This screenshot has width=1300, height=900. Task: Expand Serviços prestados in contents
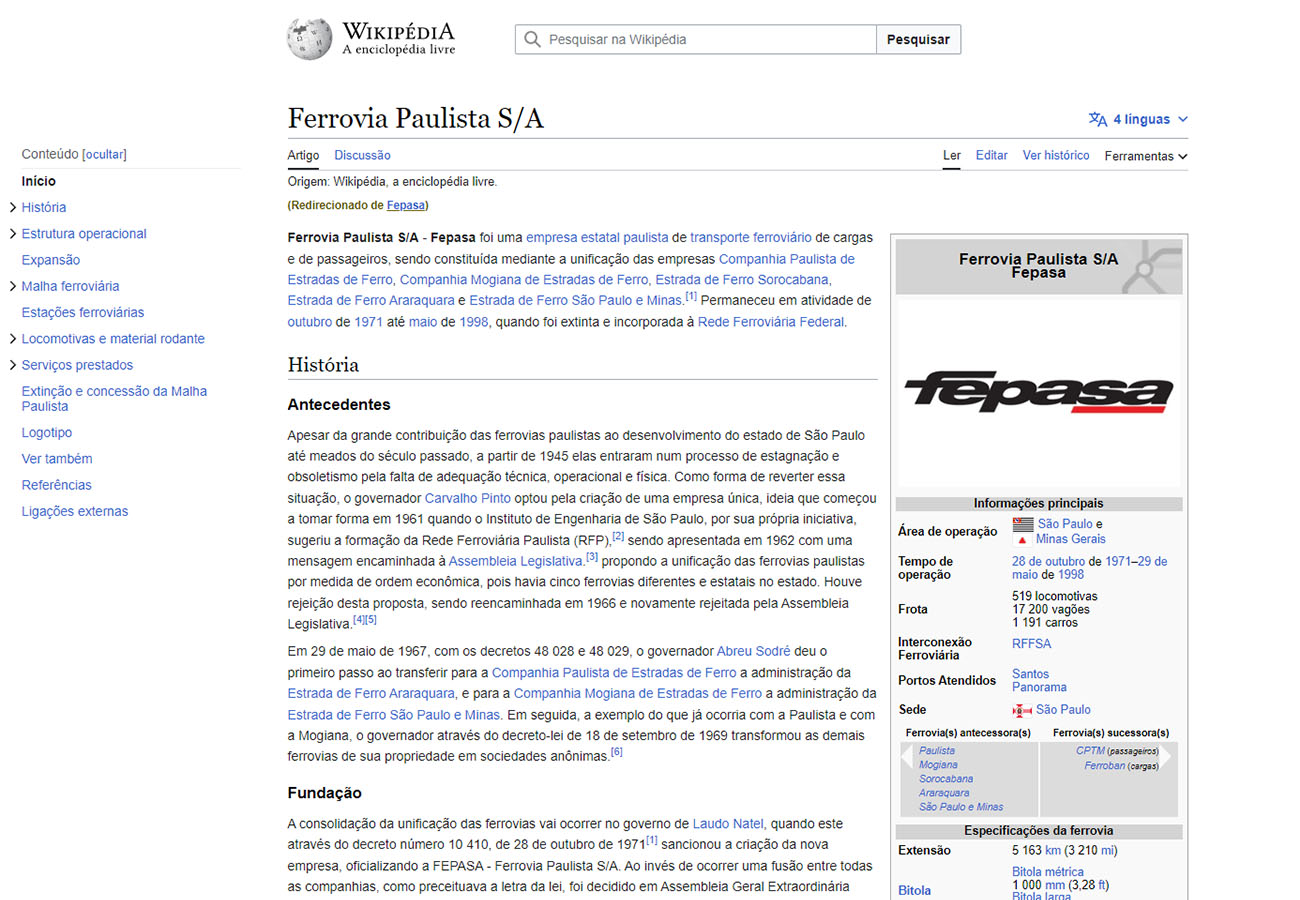pos(12,365)
